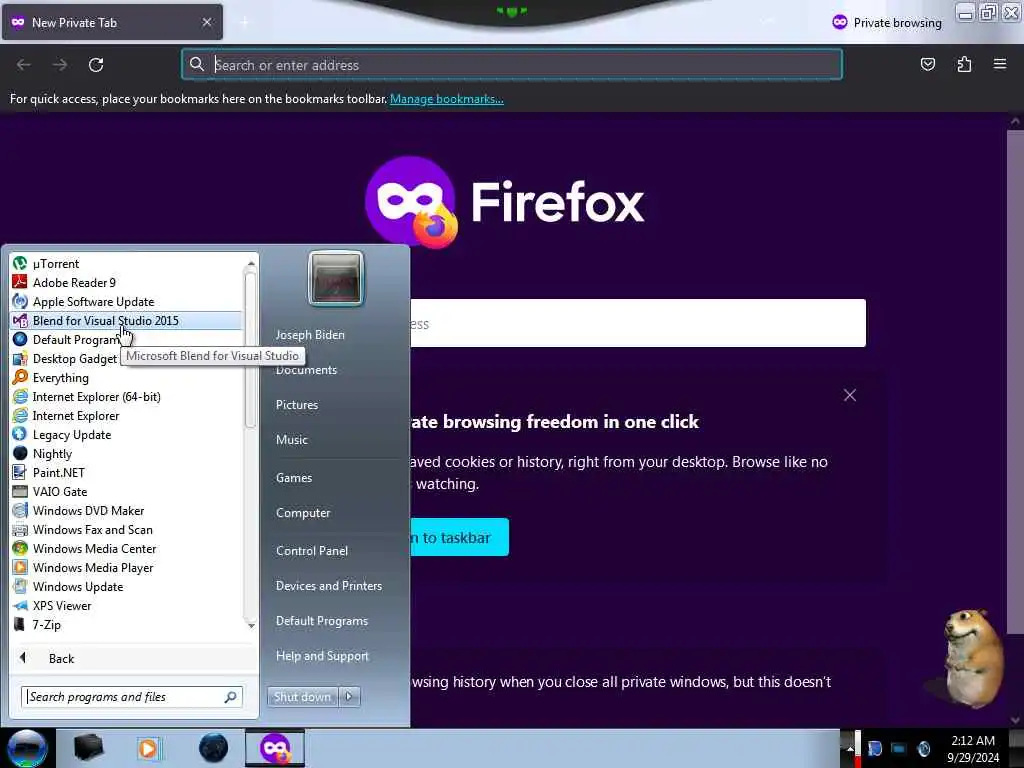Open Computer from Start menu
Viewport: 1024px width, 768px height.
[303, 513]
